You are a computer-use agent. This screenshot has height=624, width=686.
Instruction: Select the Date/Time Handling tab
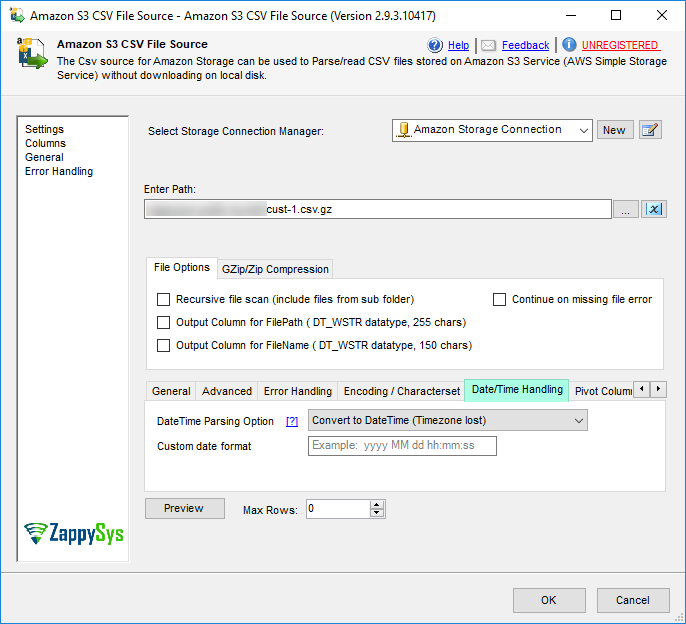tap(517, 389)
